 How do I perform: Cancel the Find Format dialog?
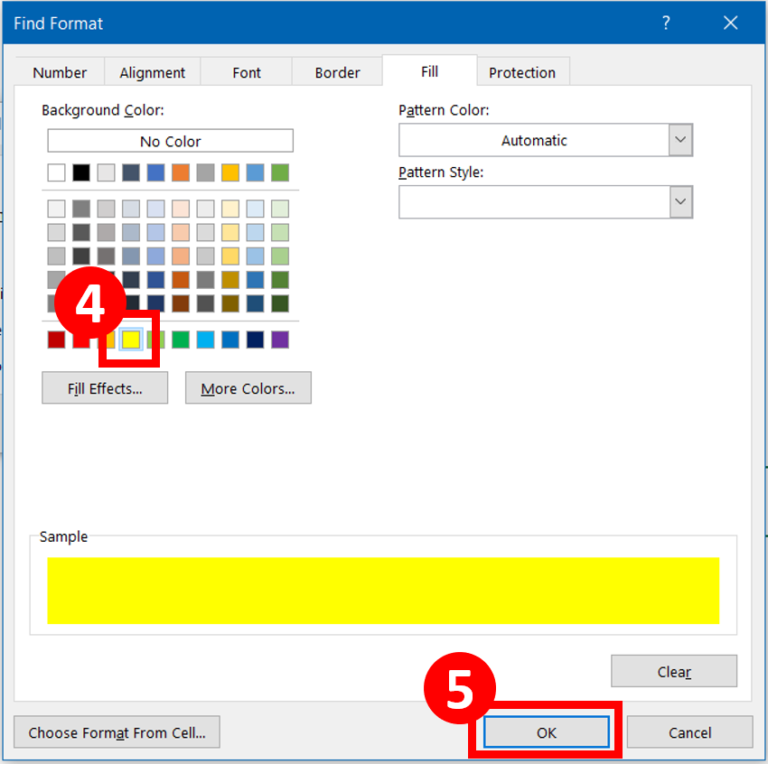coord(689,732)
